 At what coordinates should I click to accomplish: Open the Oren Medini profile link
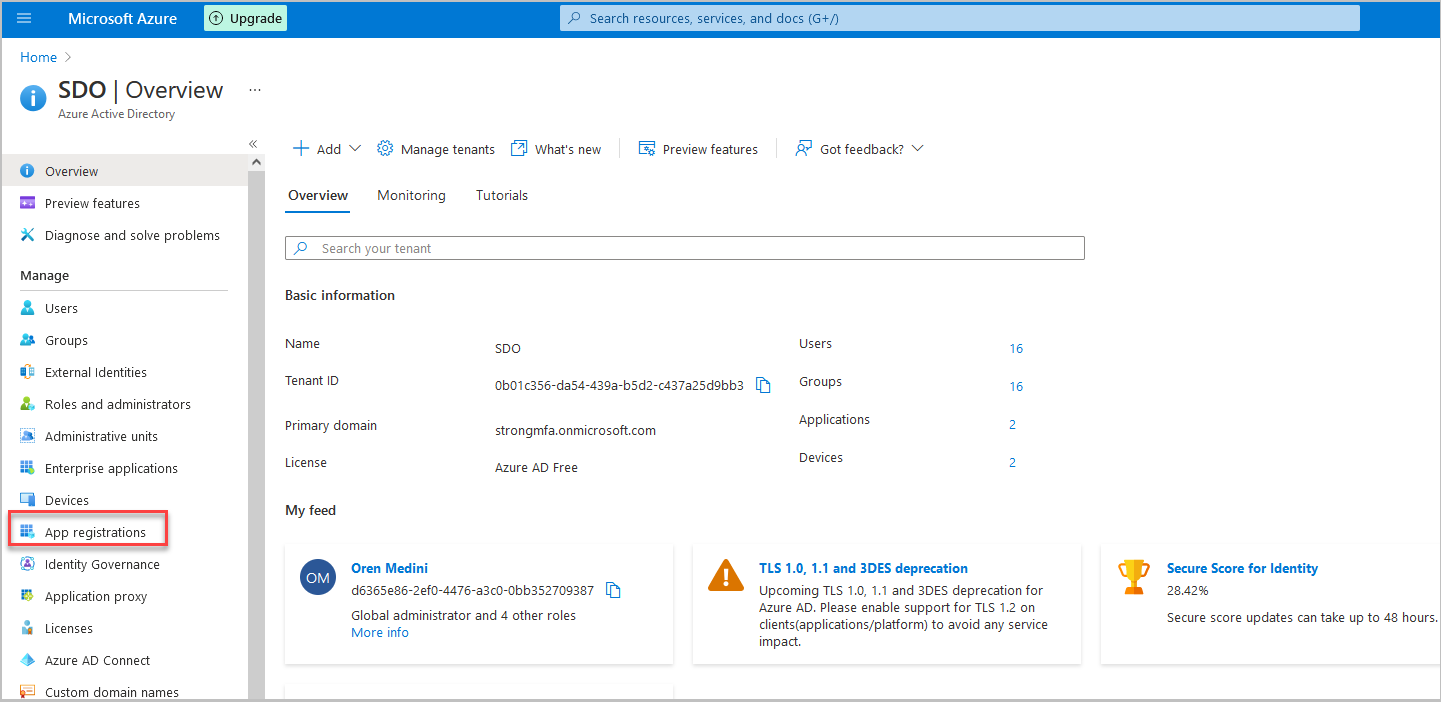click(389, 568)
